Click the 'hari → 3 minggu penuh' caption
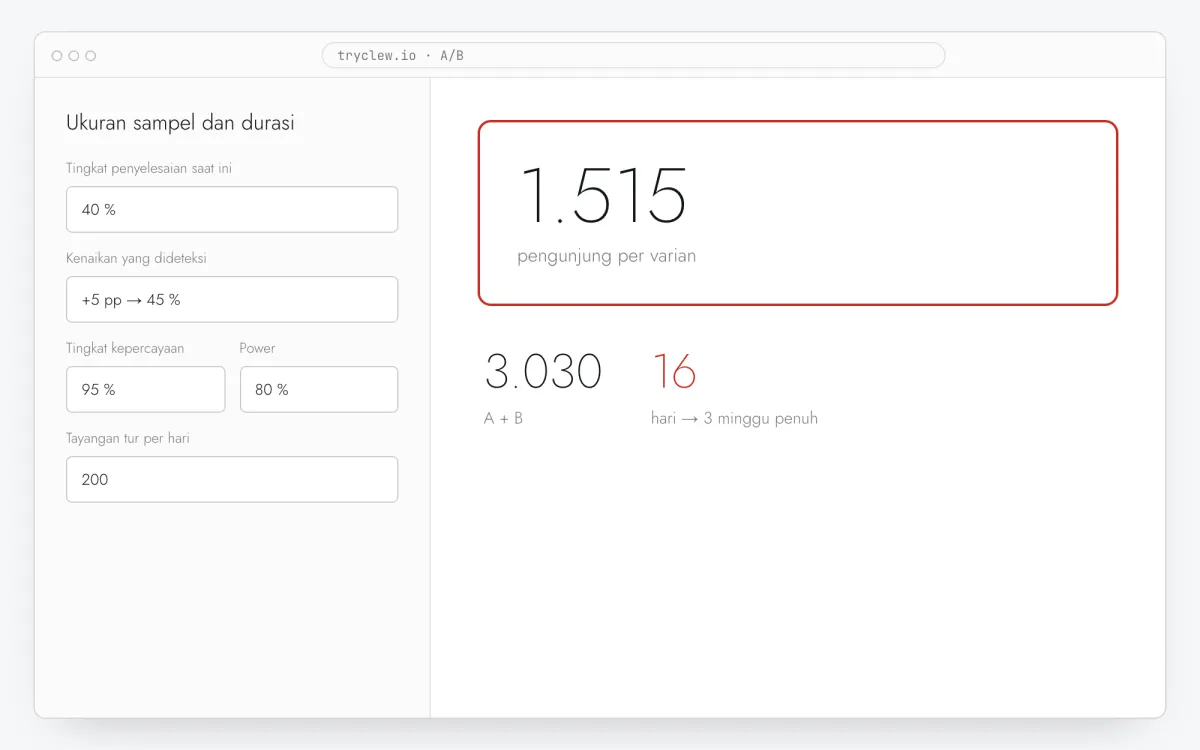Image resolution: width=1200 pixels, height=750 pixels. [x=734, y=418]
